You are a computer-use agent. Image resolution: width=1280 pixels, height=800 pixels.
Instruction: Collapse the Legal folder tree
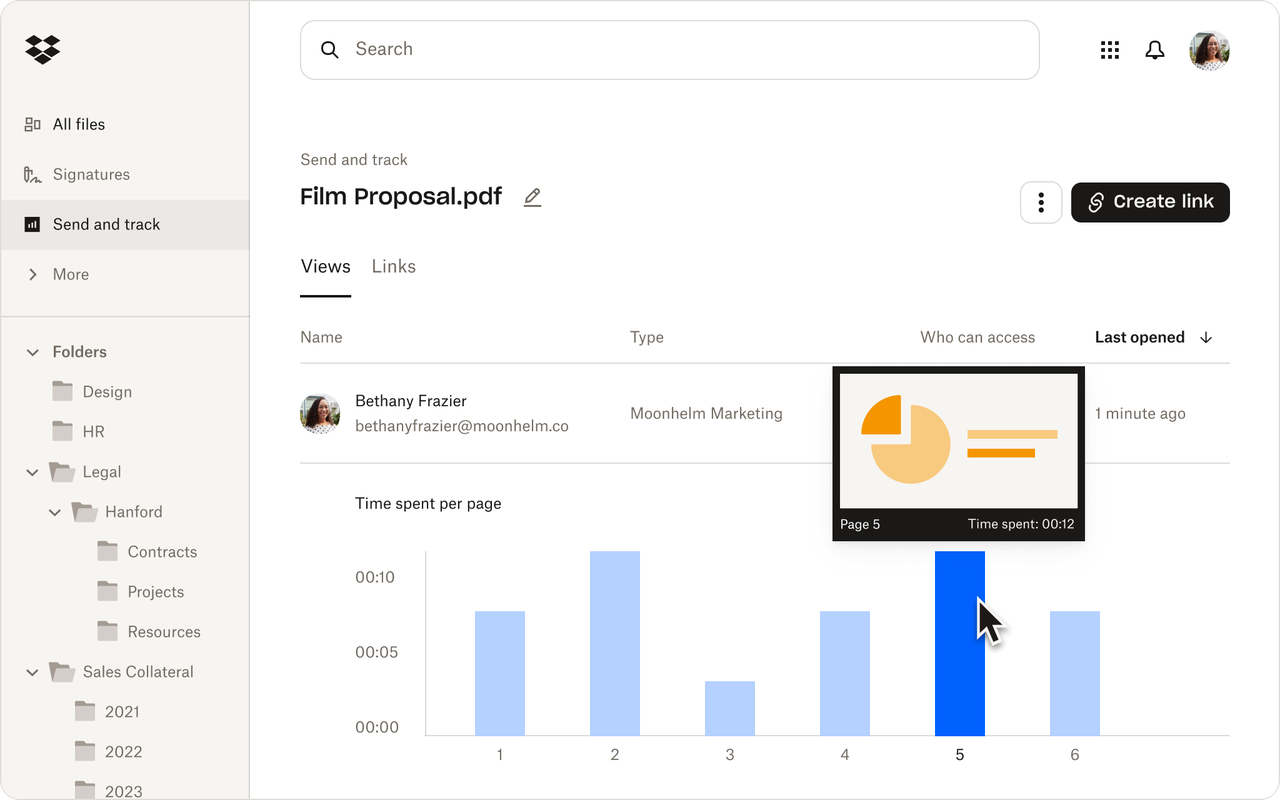31,471
